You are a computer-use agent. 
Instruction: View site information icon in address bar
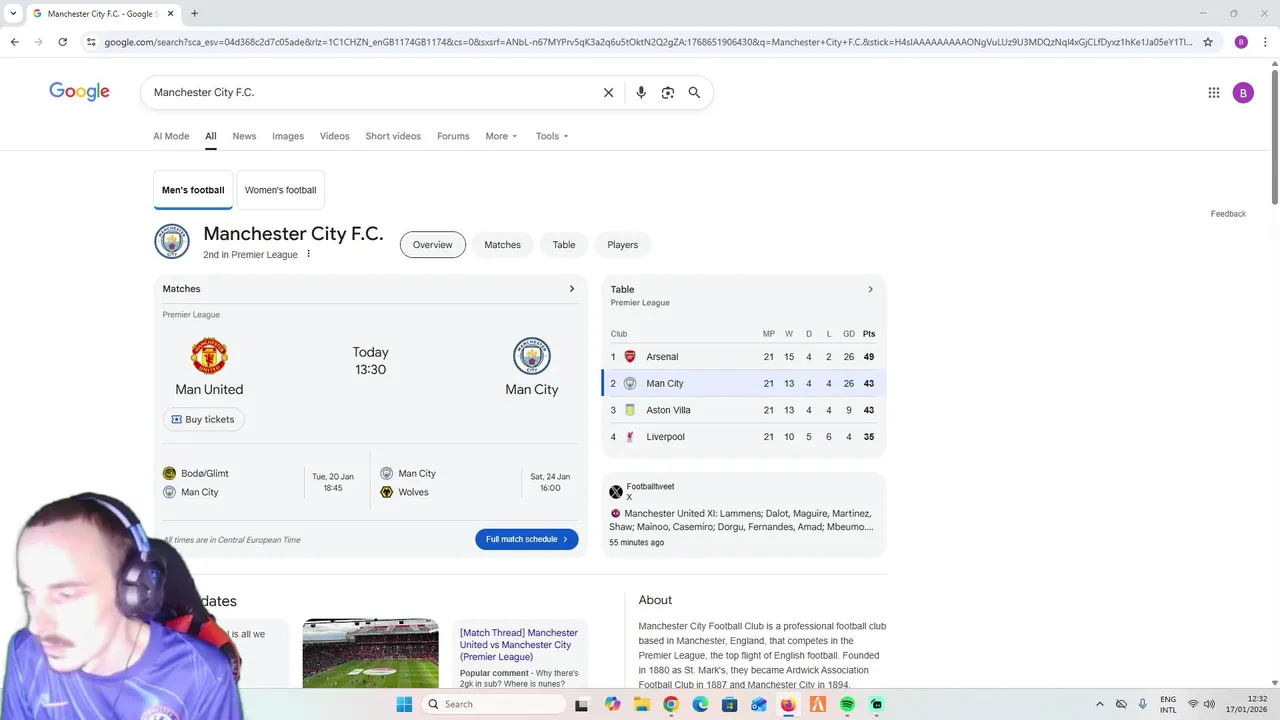click(x=91, y=42)
